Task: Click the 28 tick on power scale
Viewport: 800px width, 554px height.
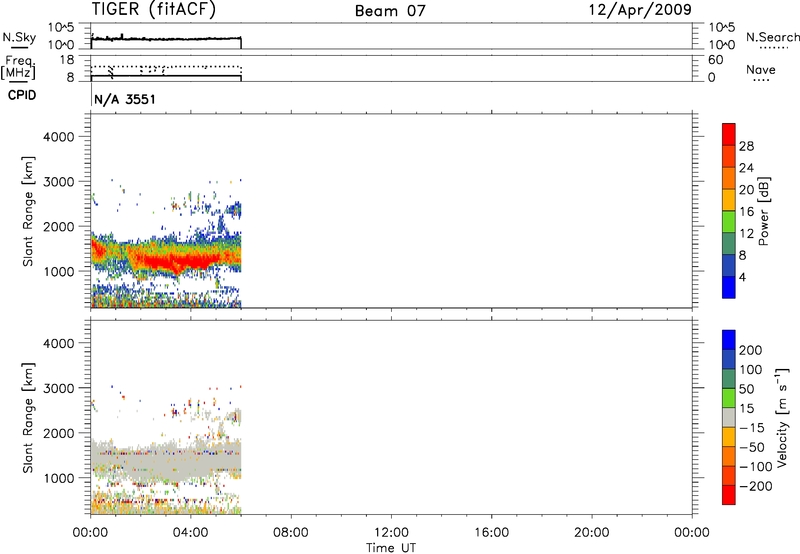Action: pos(746,146)
